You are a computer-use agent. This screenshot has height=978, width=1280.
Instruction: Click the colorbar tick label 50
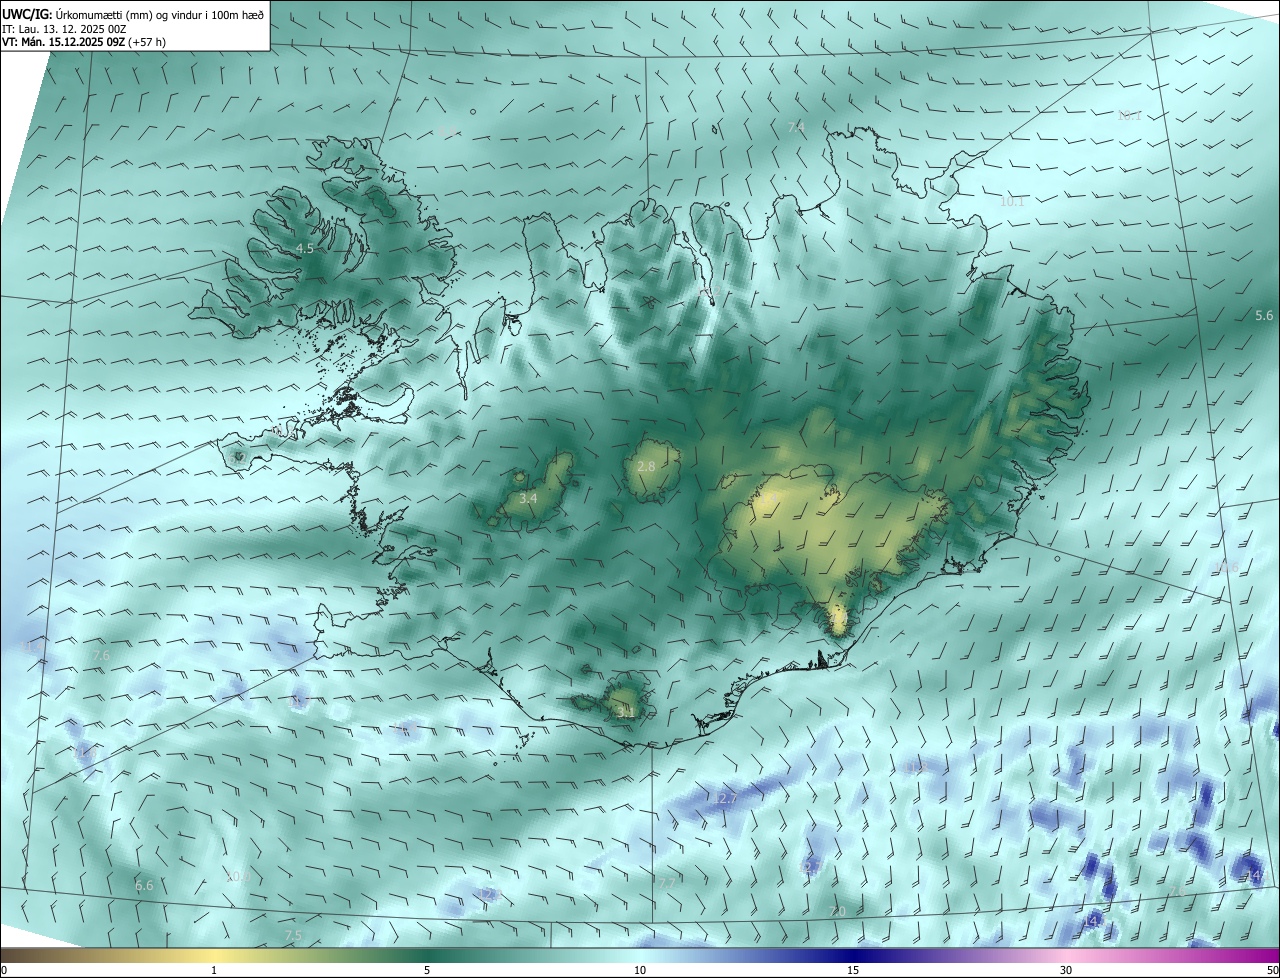point(1272,971)
